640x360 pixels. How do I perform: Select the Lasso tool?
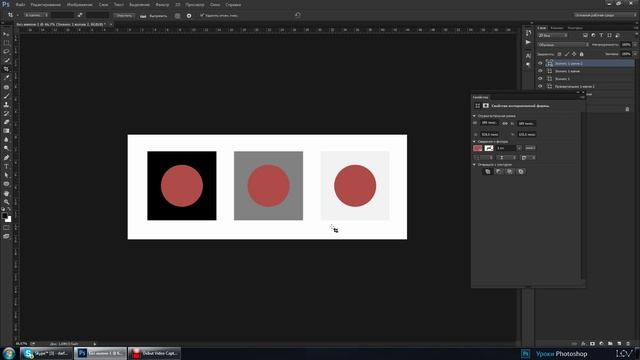(6, 51)
